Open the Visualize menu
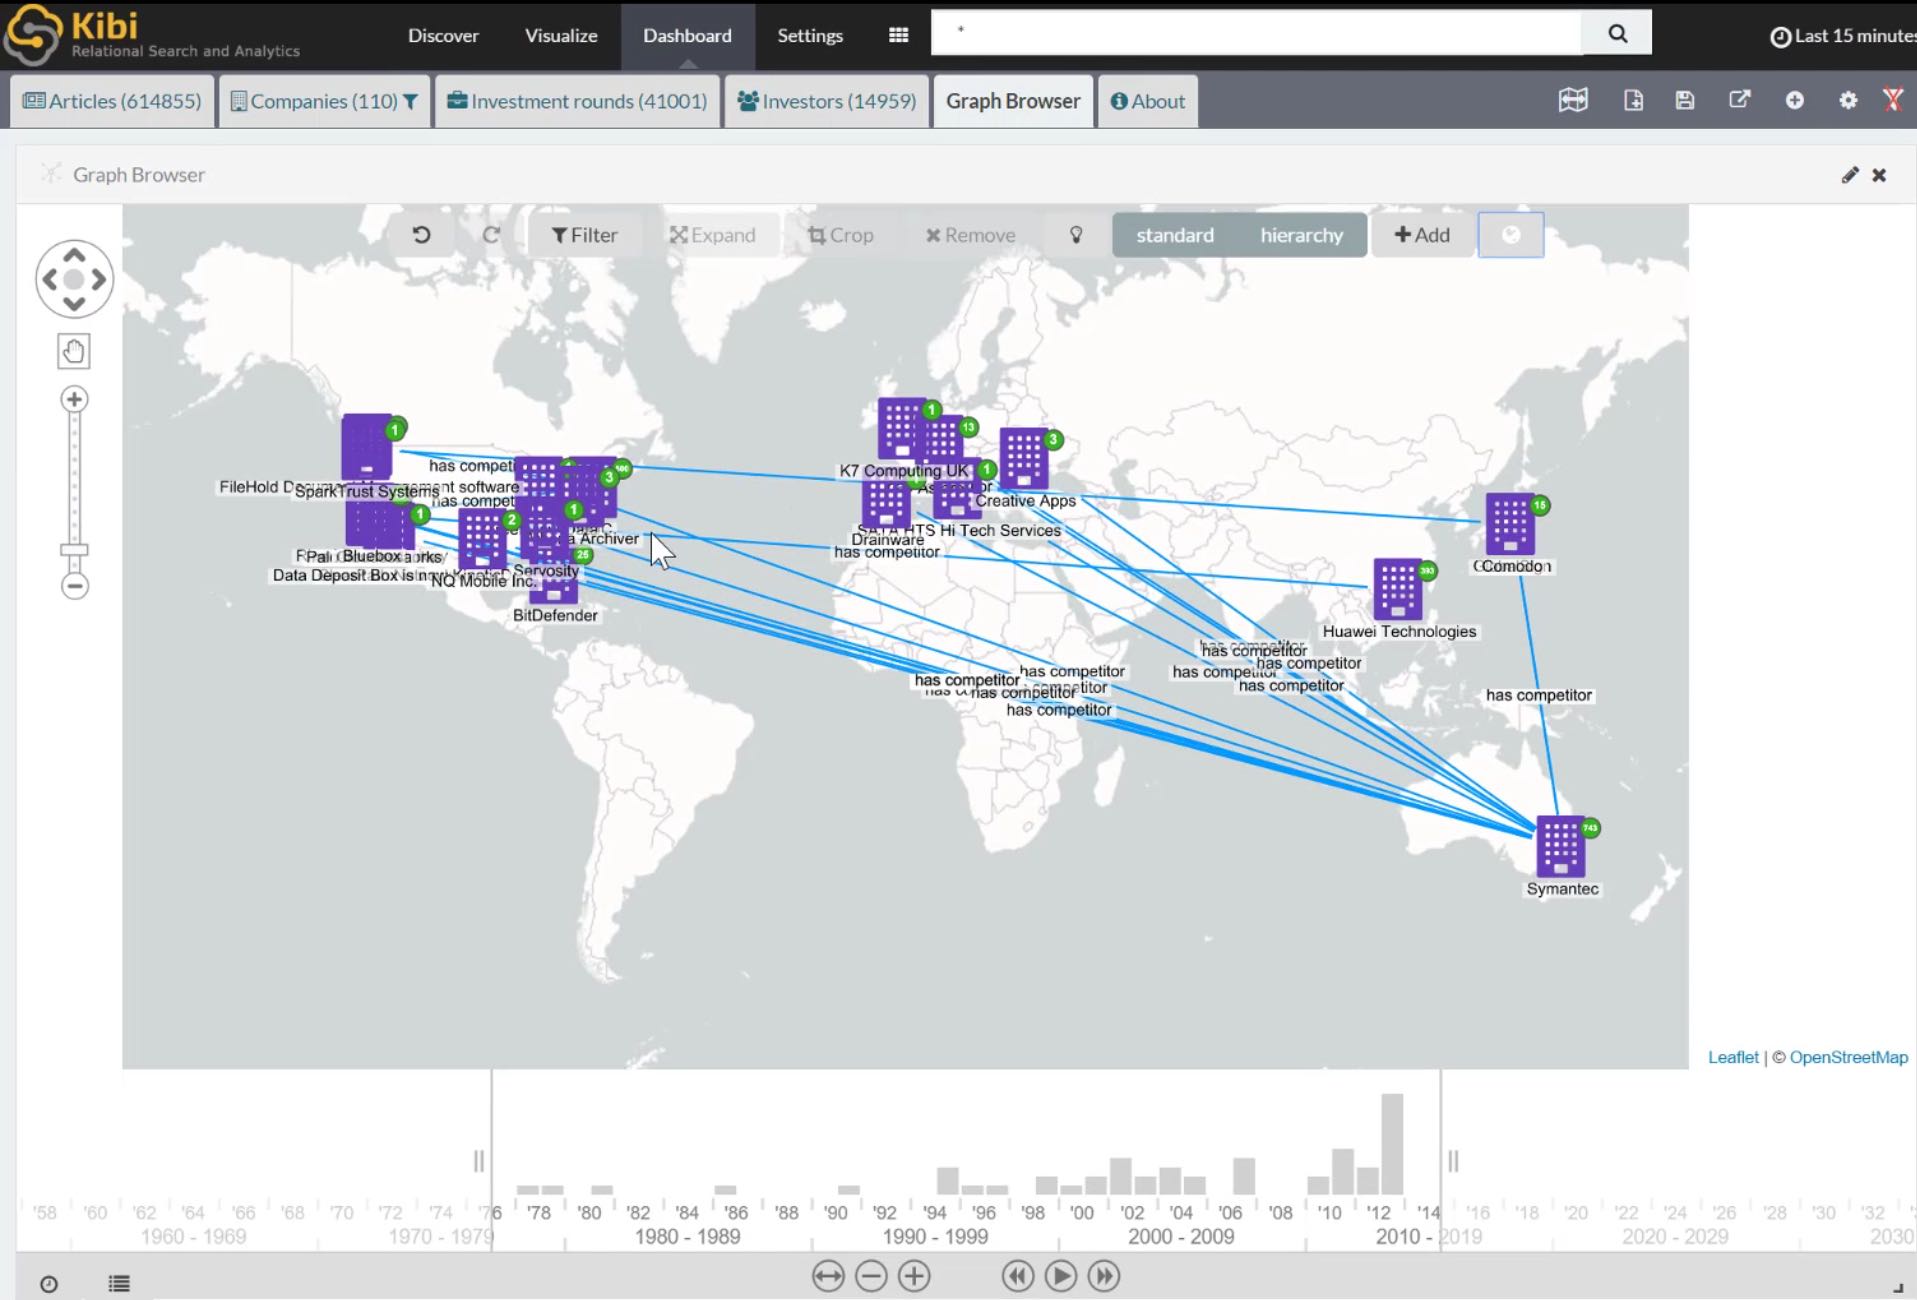The height and width of the screenshot is (1300, 1917). (x=561, y=35)
